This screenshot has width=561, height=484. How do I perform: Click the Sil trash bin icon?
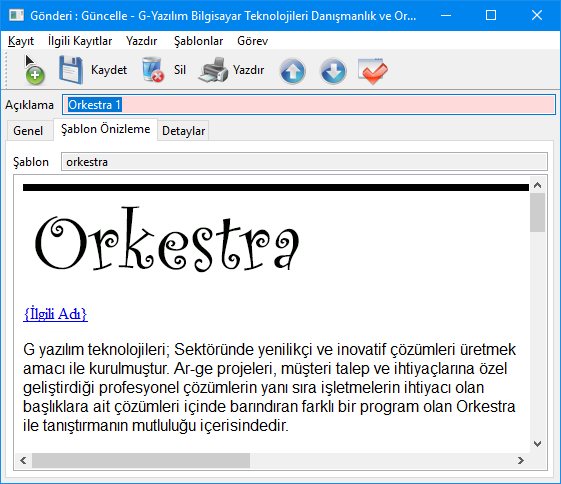pyautogui.click(x=152, y=70)
